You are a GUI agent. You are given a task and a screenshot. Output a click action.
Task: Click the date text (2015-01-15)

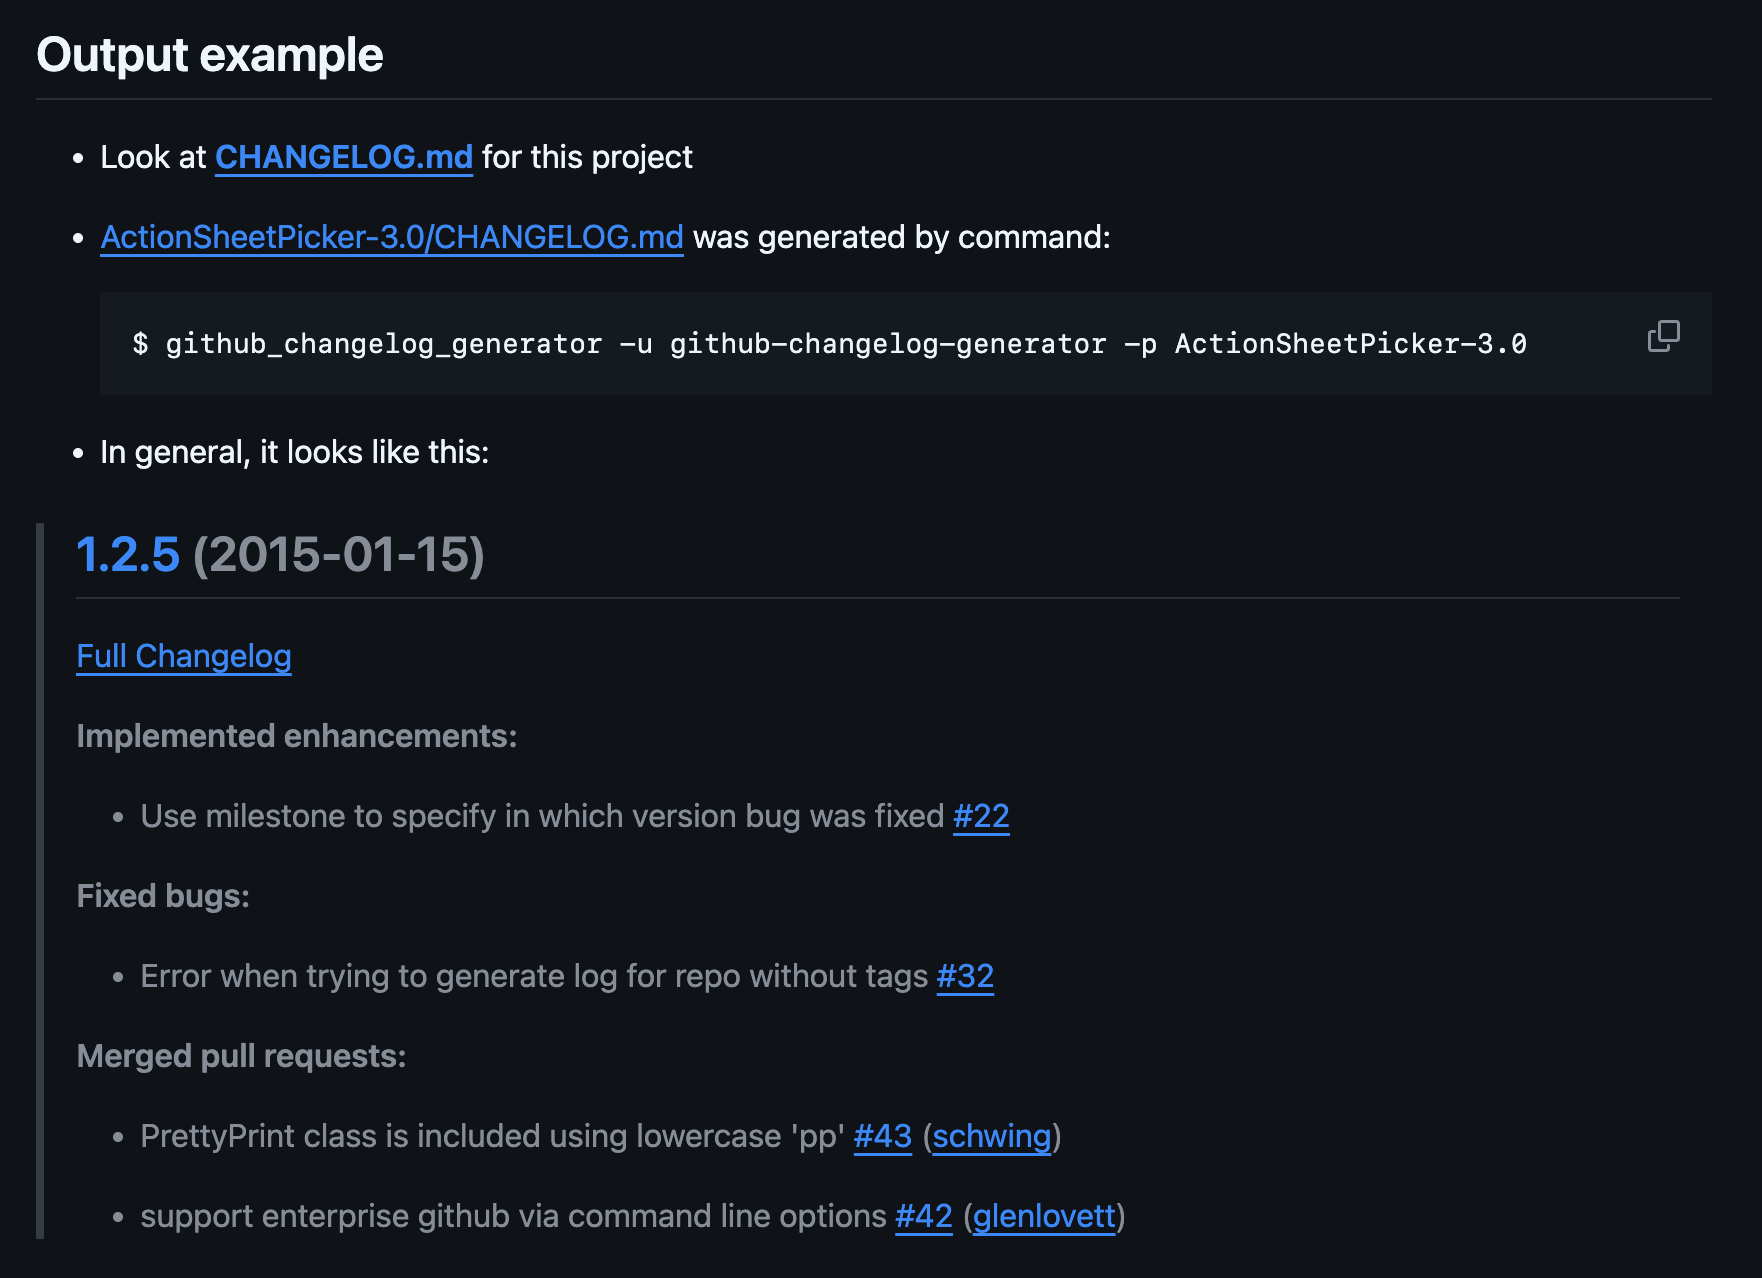coord(338,557)
